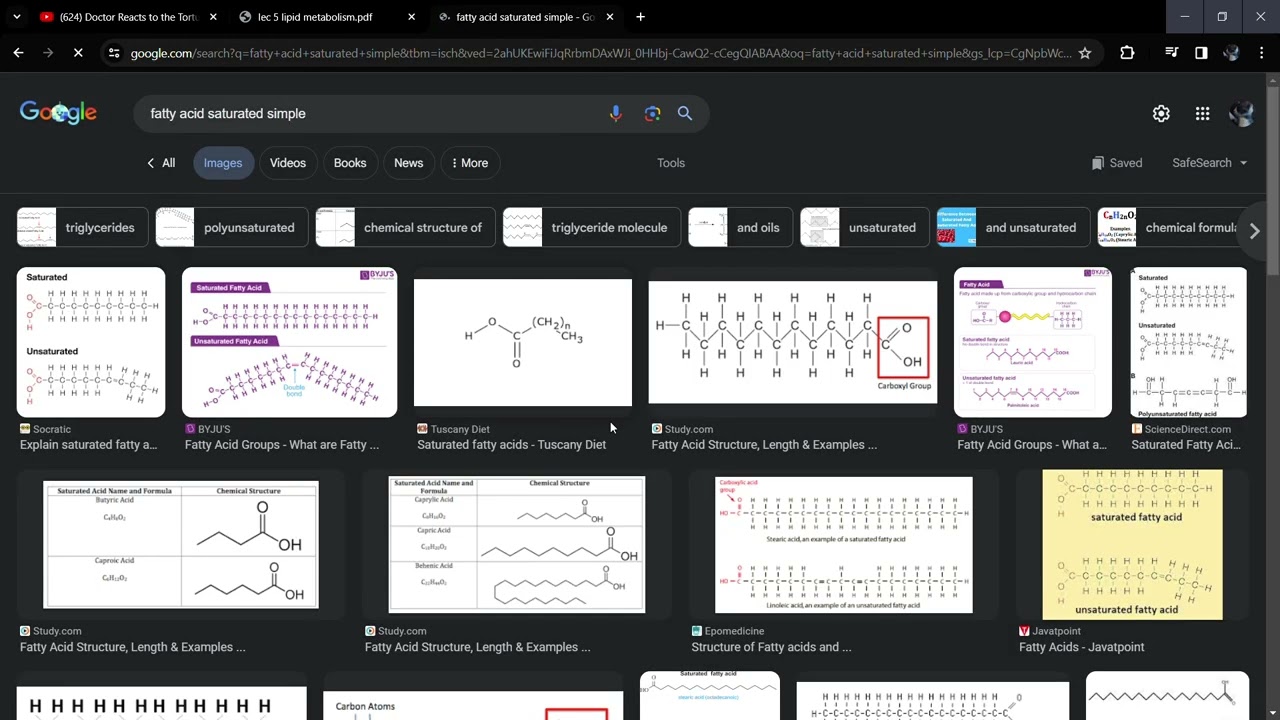
Task: Show next suggestion chips with the right arrow
Action: [1254, 231]
